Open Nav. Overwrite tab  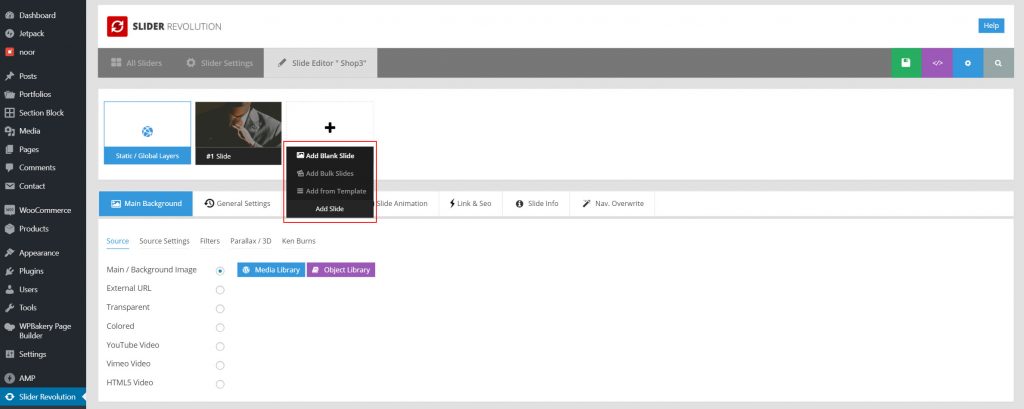click(x=612, y=203)
